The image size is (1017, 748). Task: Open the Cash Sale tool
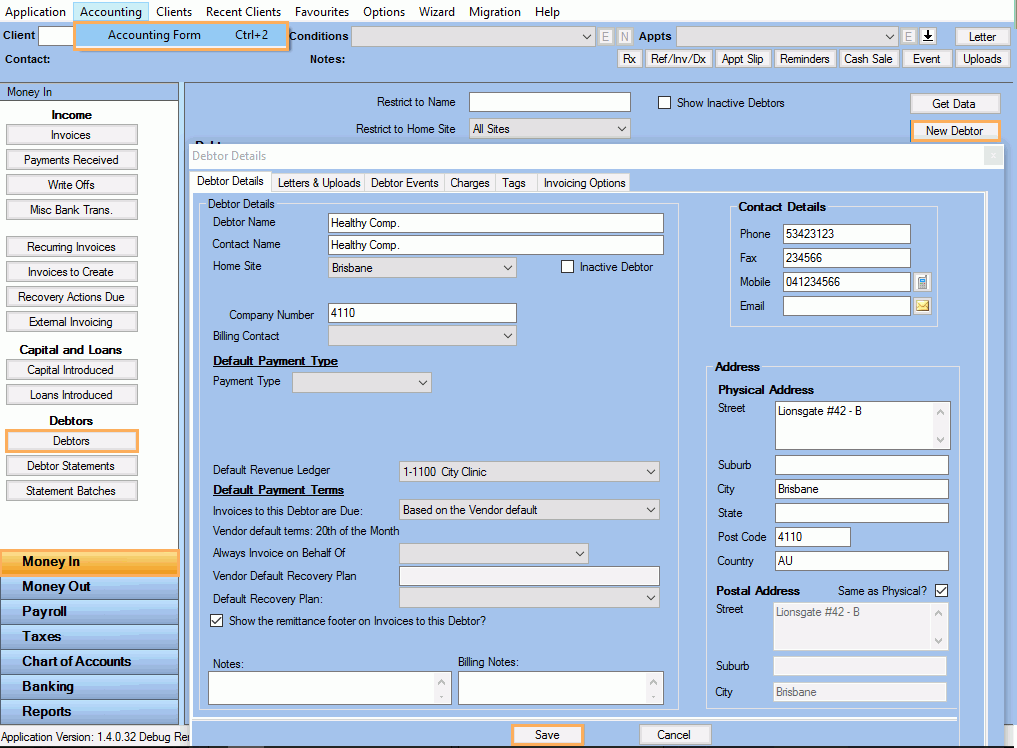point(868,58)
